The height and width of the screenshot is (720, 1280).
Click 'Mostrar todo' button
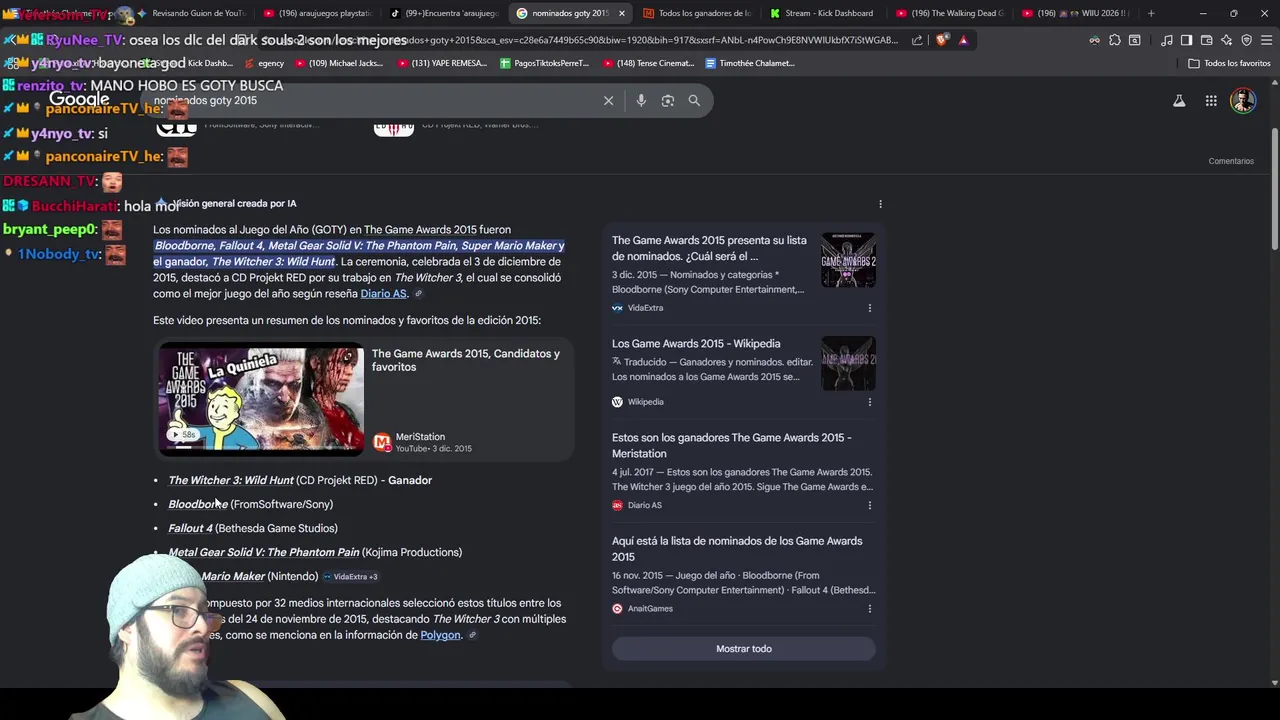(x=744, y=649)
